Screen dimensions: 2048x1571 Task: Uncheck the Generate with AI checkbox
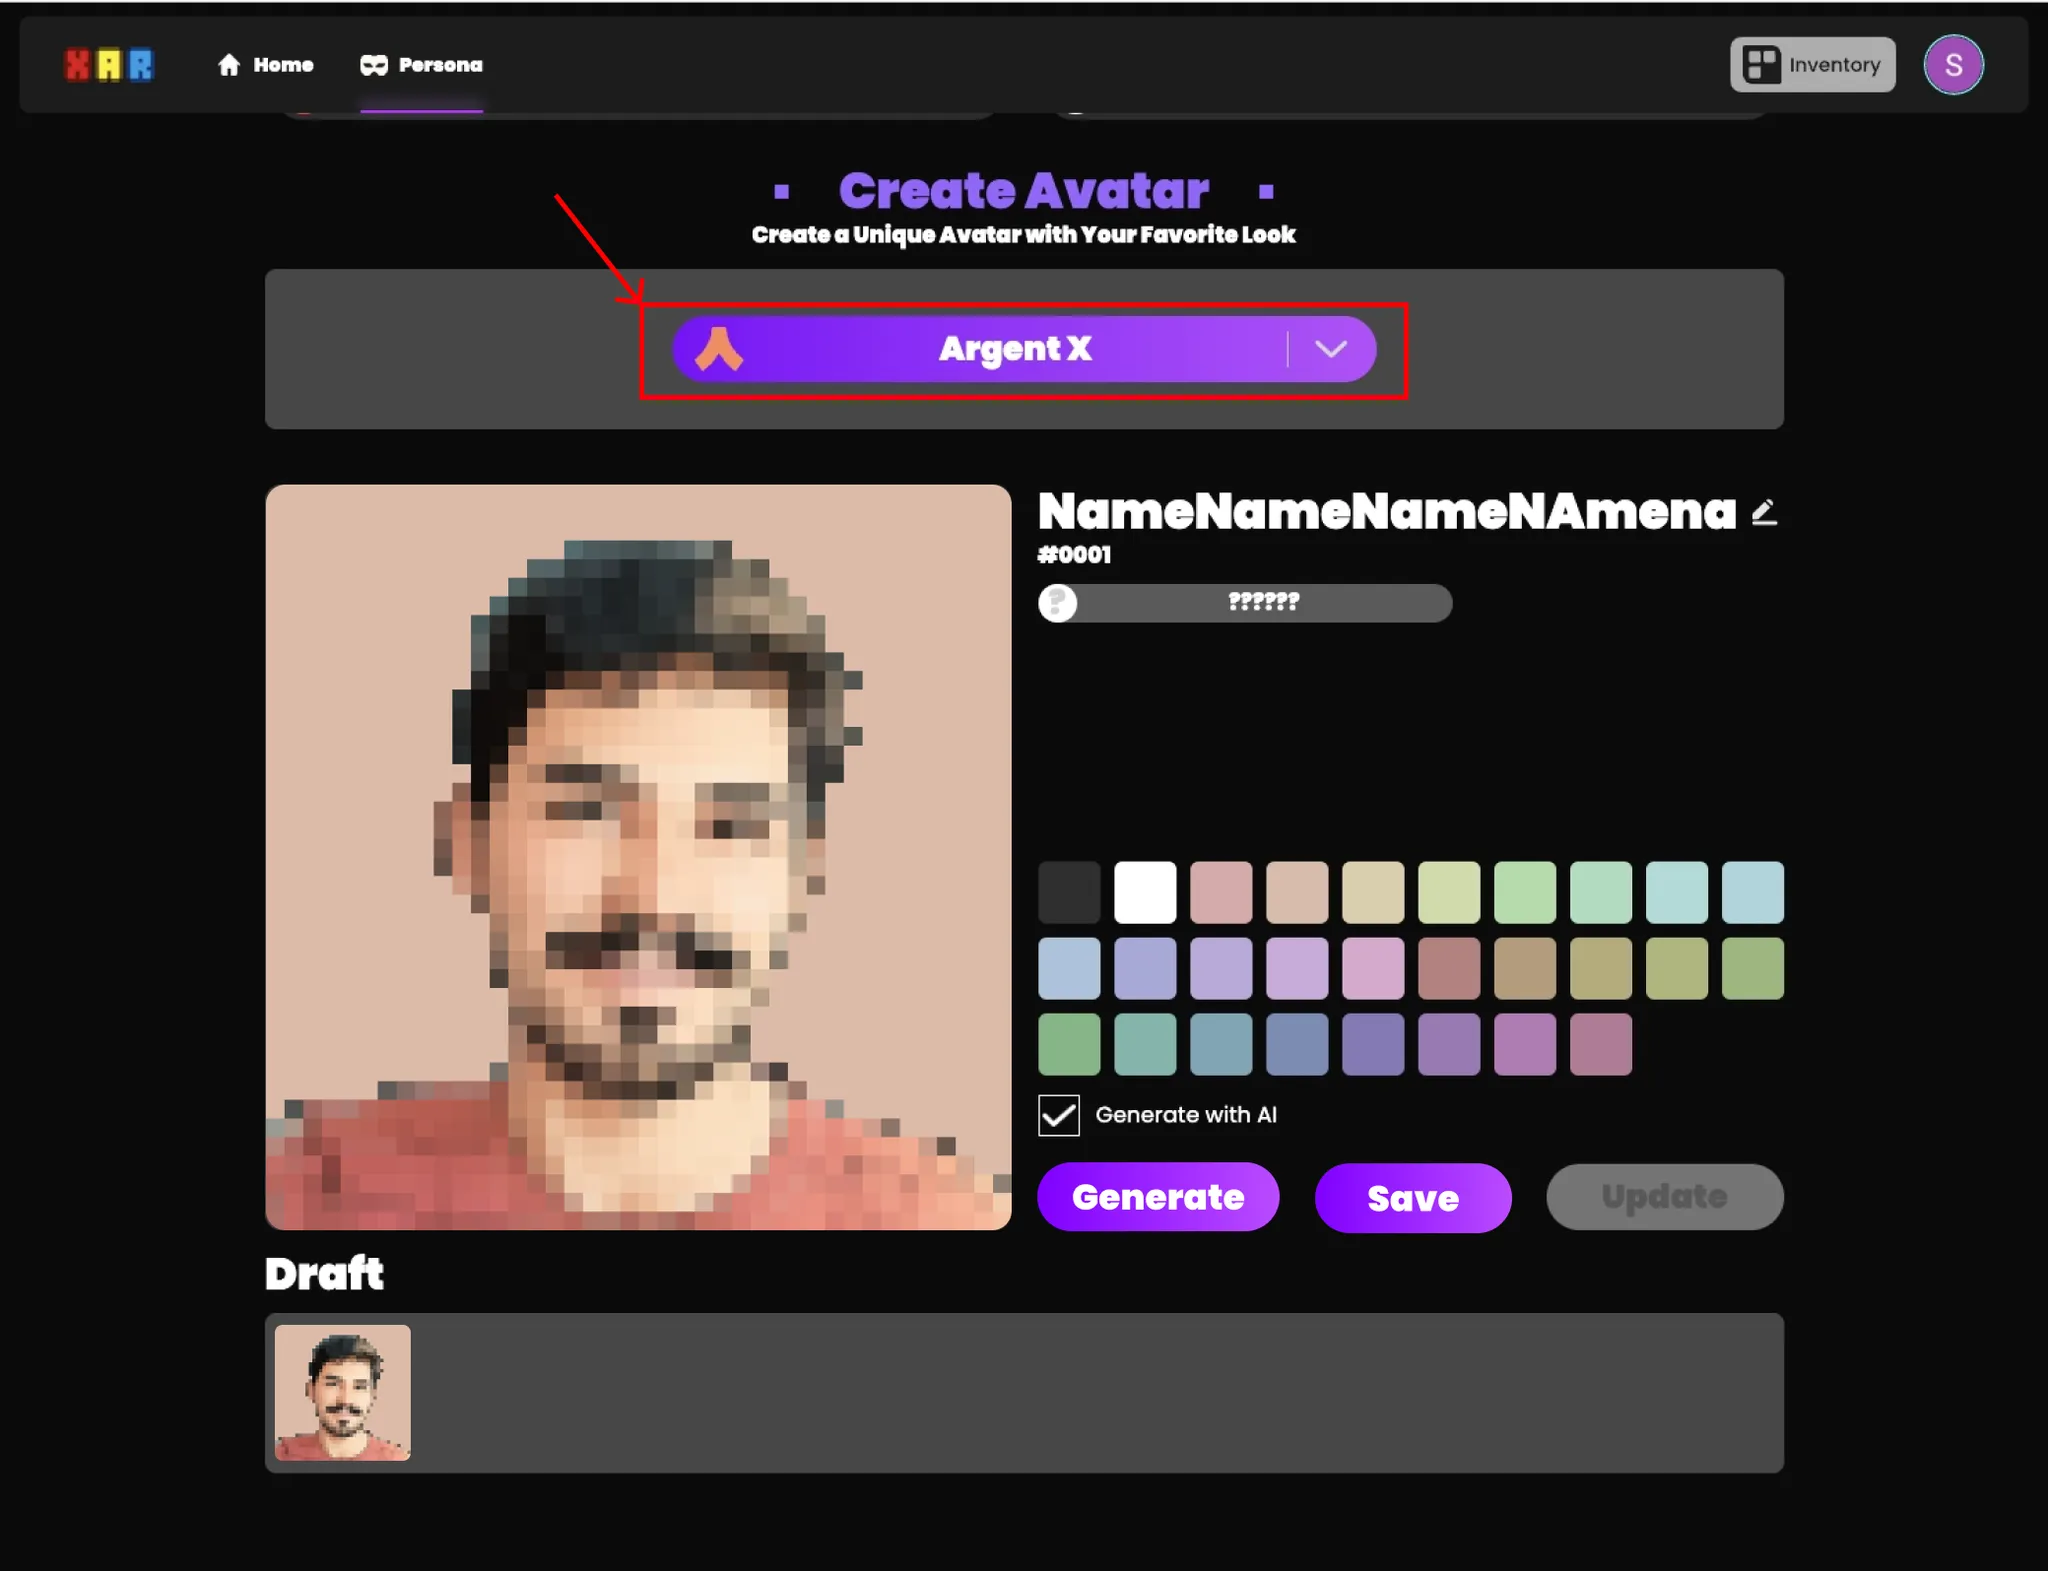click(x=1059, y=1115)
